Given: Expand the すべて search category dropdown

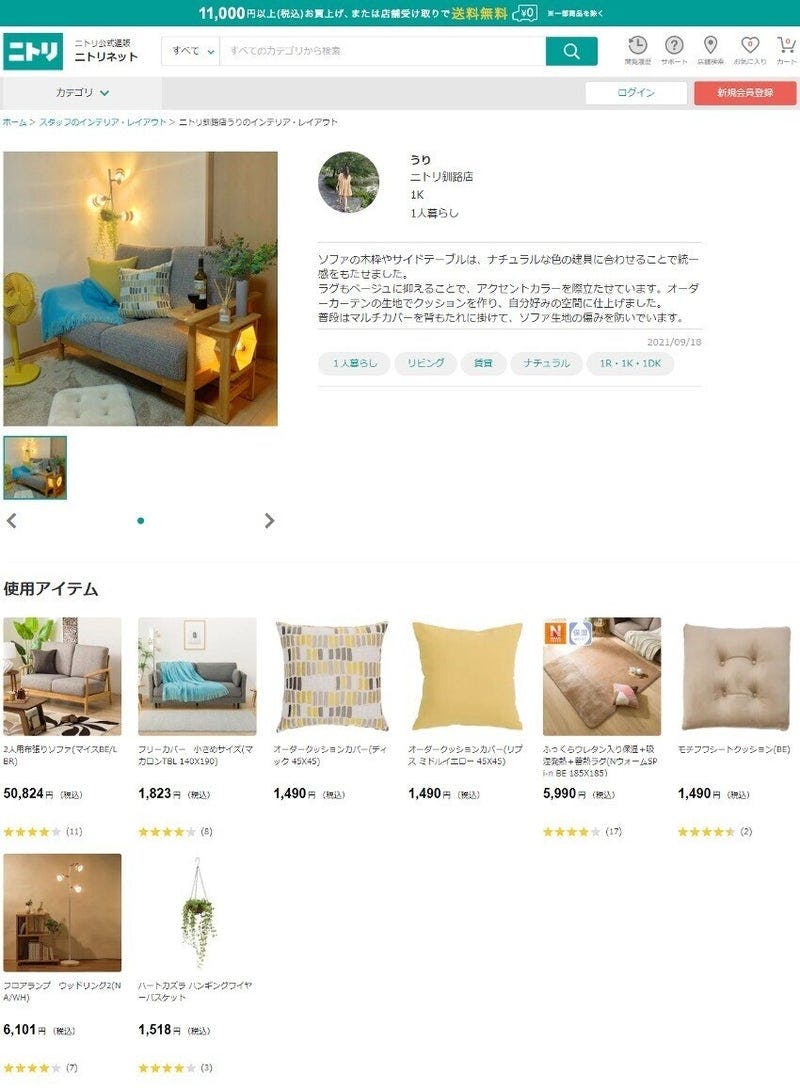Looking at the screenshot, I should coord(191,51).
